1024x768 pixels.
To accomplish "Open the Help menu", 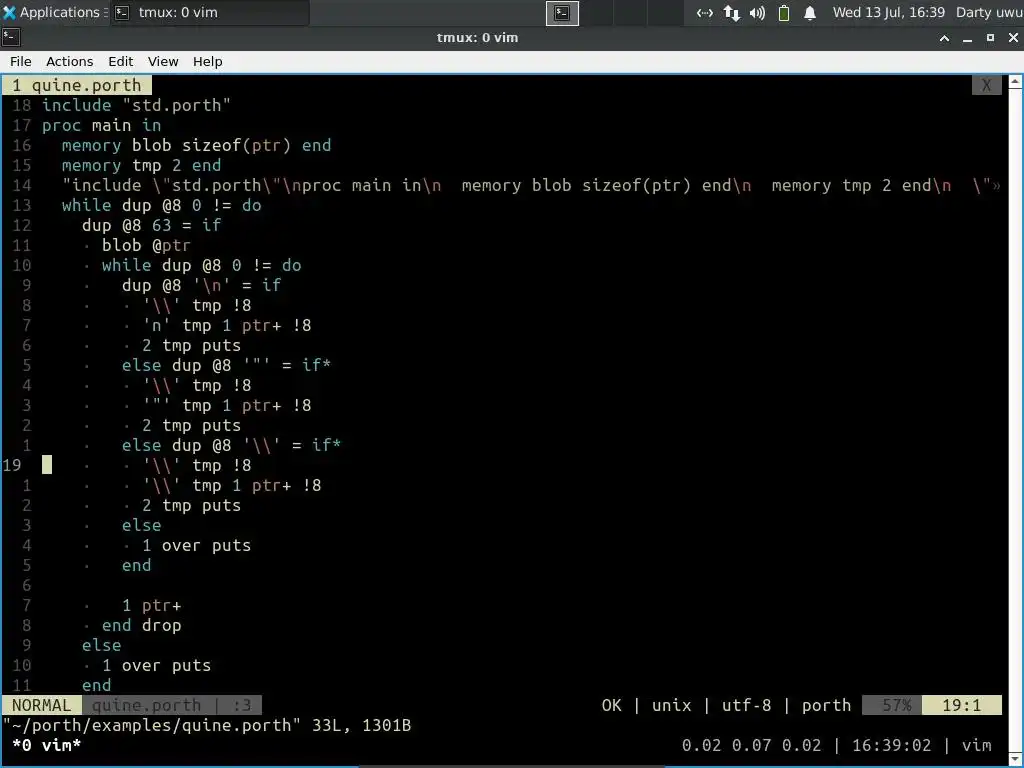I will tap(208, 61).
